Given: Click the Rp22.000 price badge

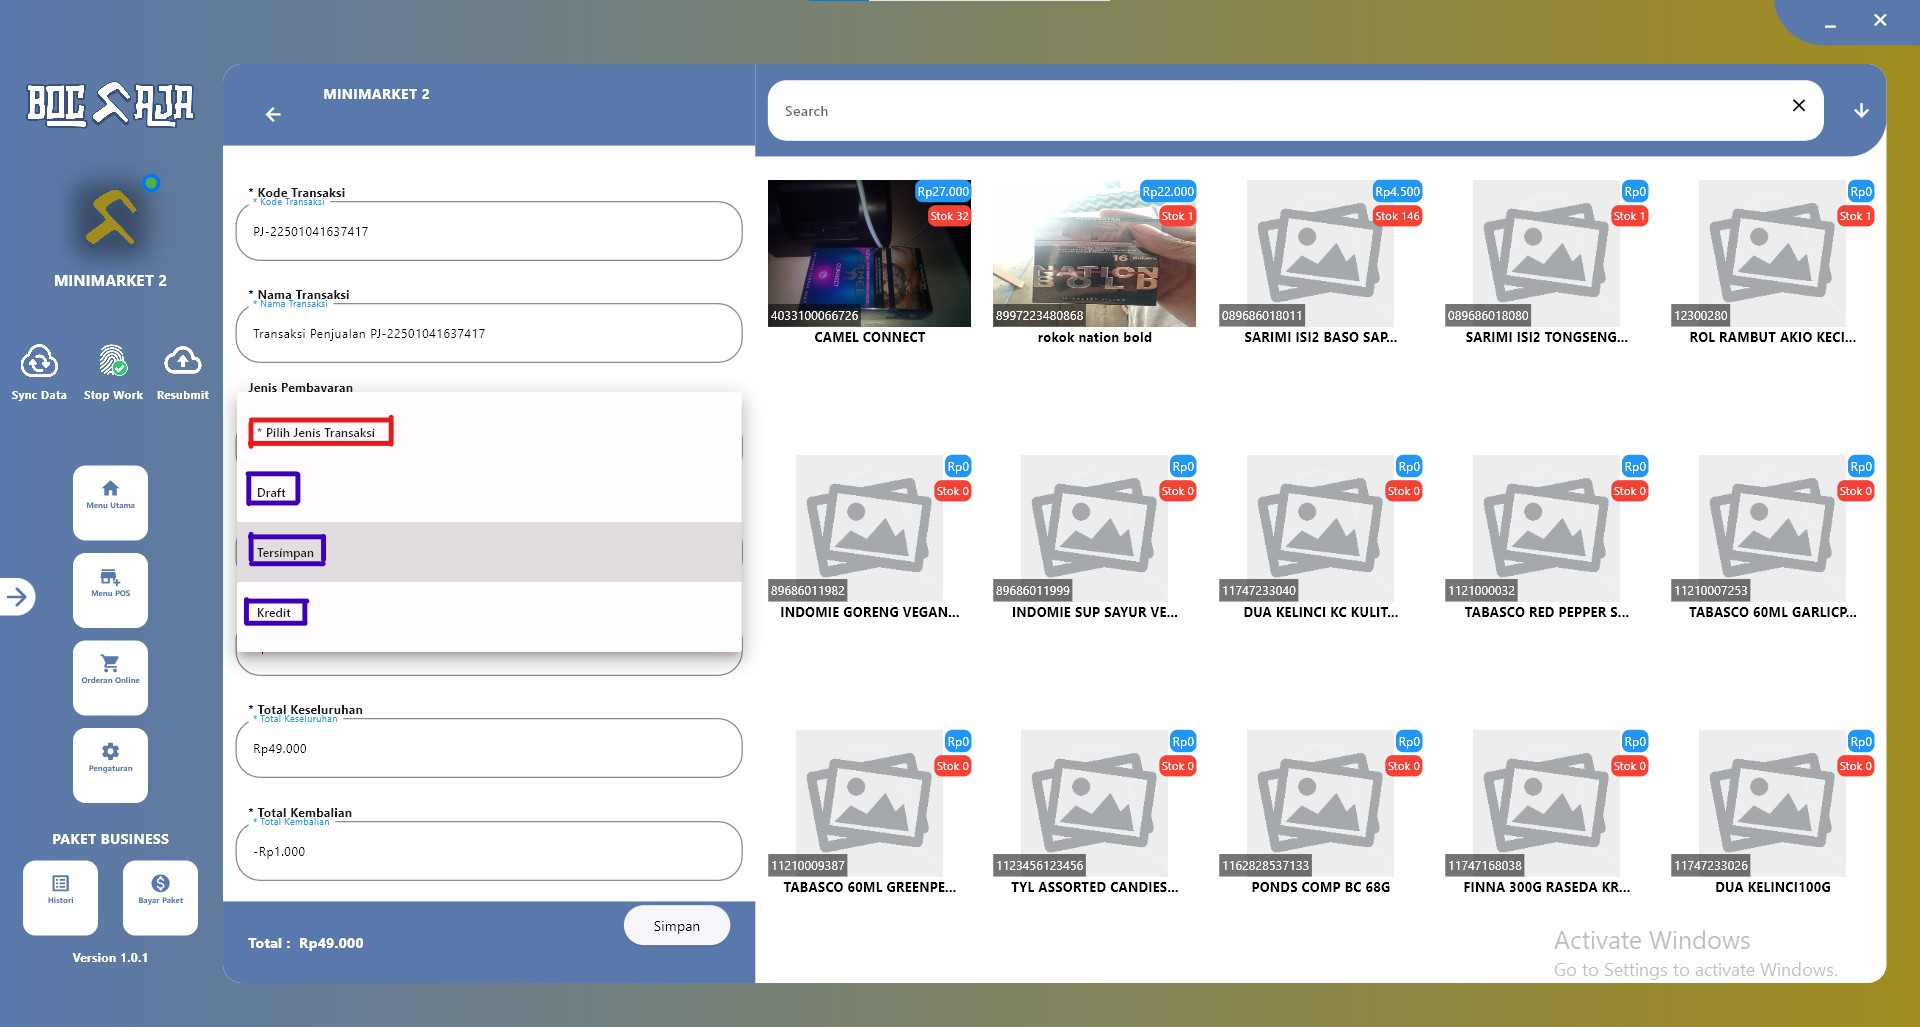Looking at the screenshot, I should click(1168, 191).
